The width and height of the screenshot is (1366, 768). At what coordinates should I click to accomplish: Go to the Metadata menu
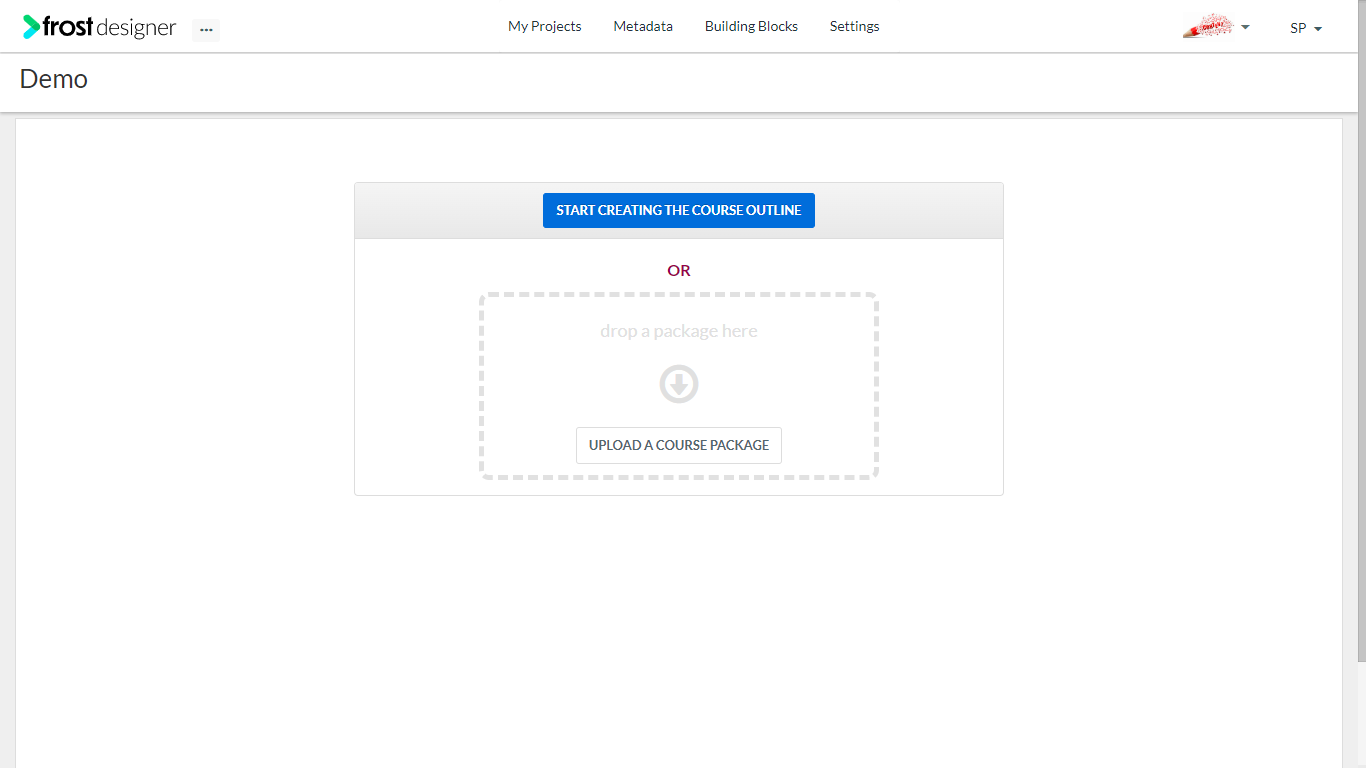tap(643, 26)
